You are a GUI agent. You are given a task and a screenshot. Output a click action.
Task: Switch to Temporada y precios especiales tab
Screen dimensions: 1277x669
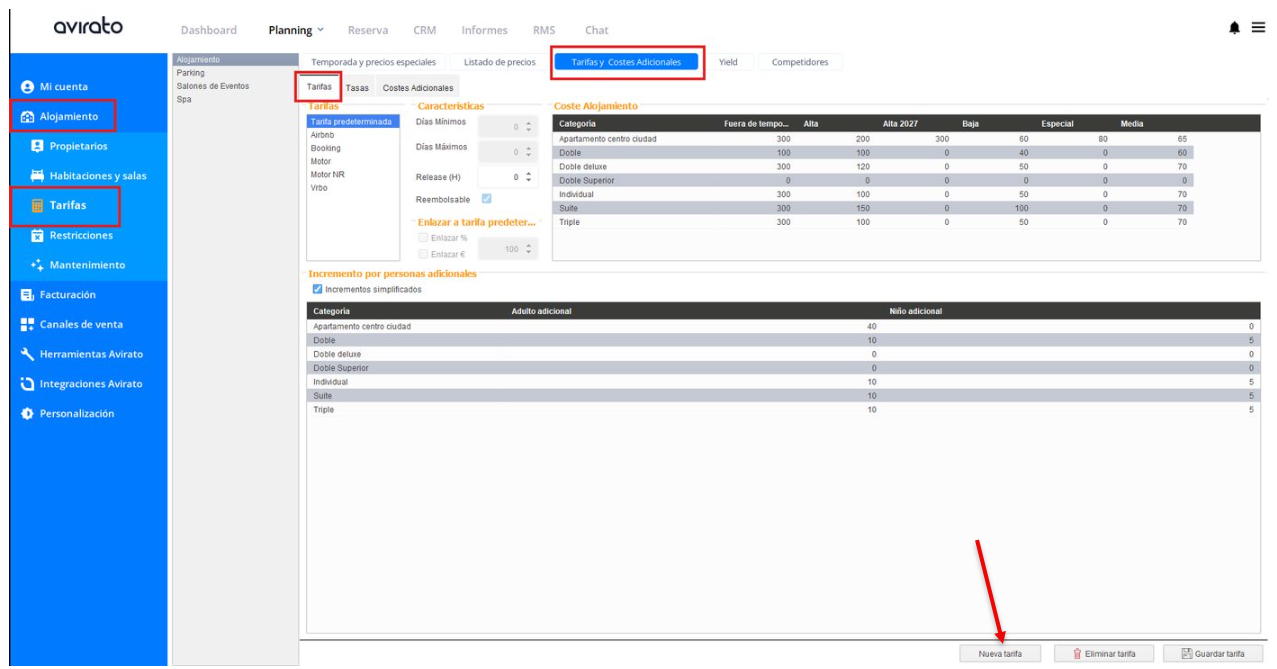click(x=373, y=62)
